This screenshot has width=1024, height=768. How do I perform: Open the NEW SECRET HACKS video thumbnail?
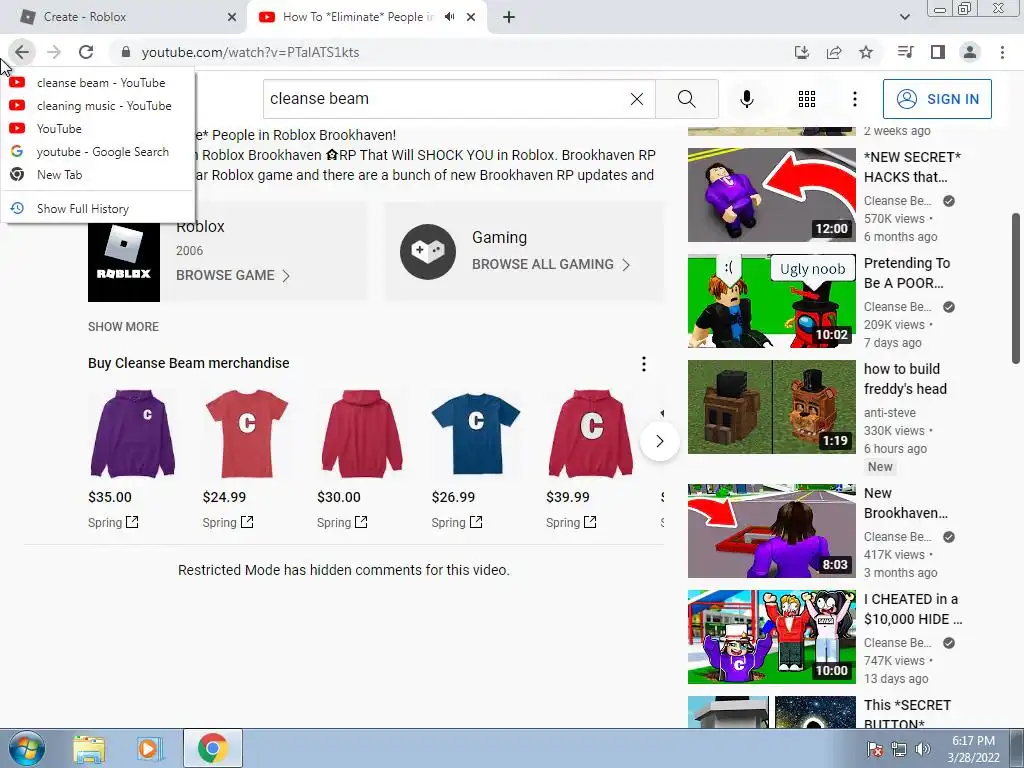coord(771,195)
